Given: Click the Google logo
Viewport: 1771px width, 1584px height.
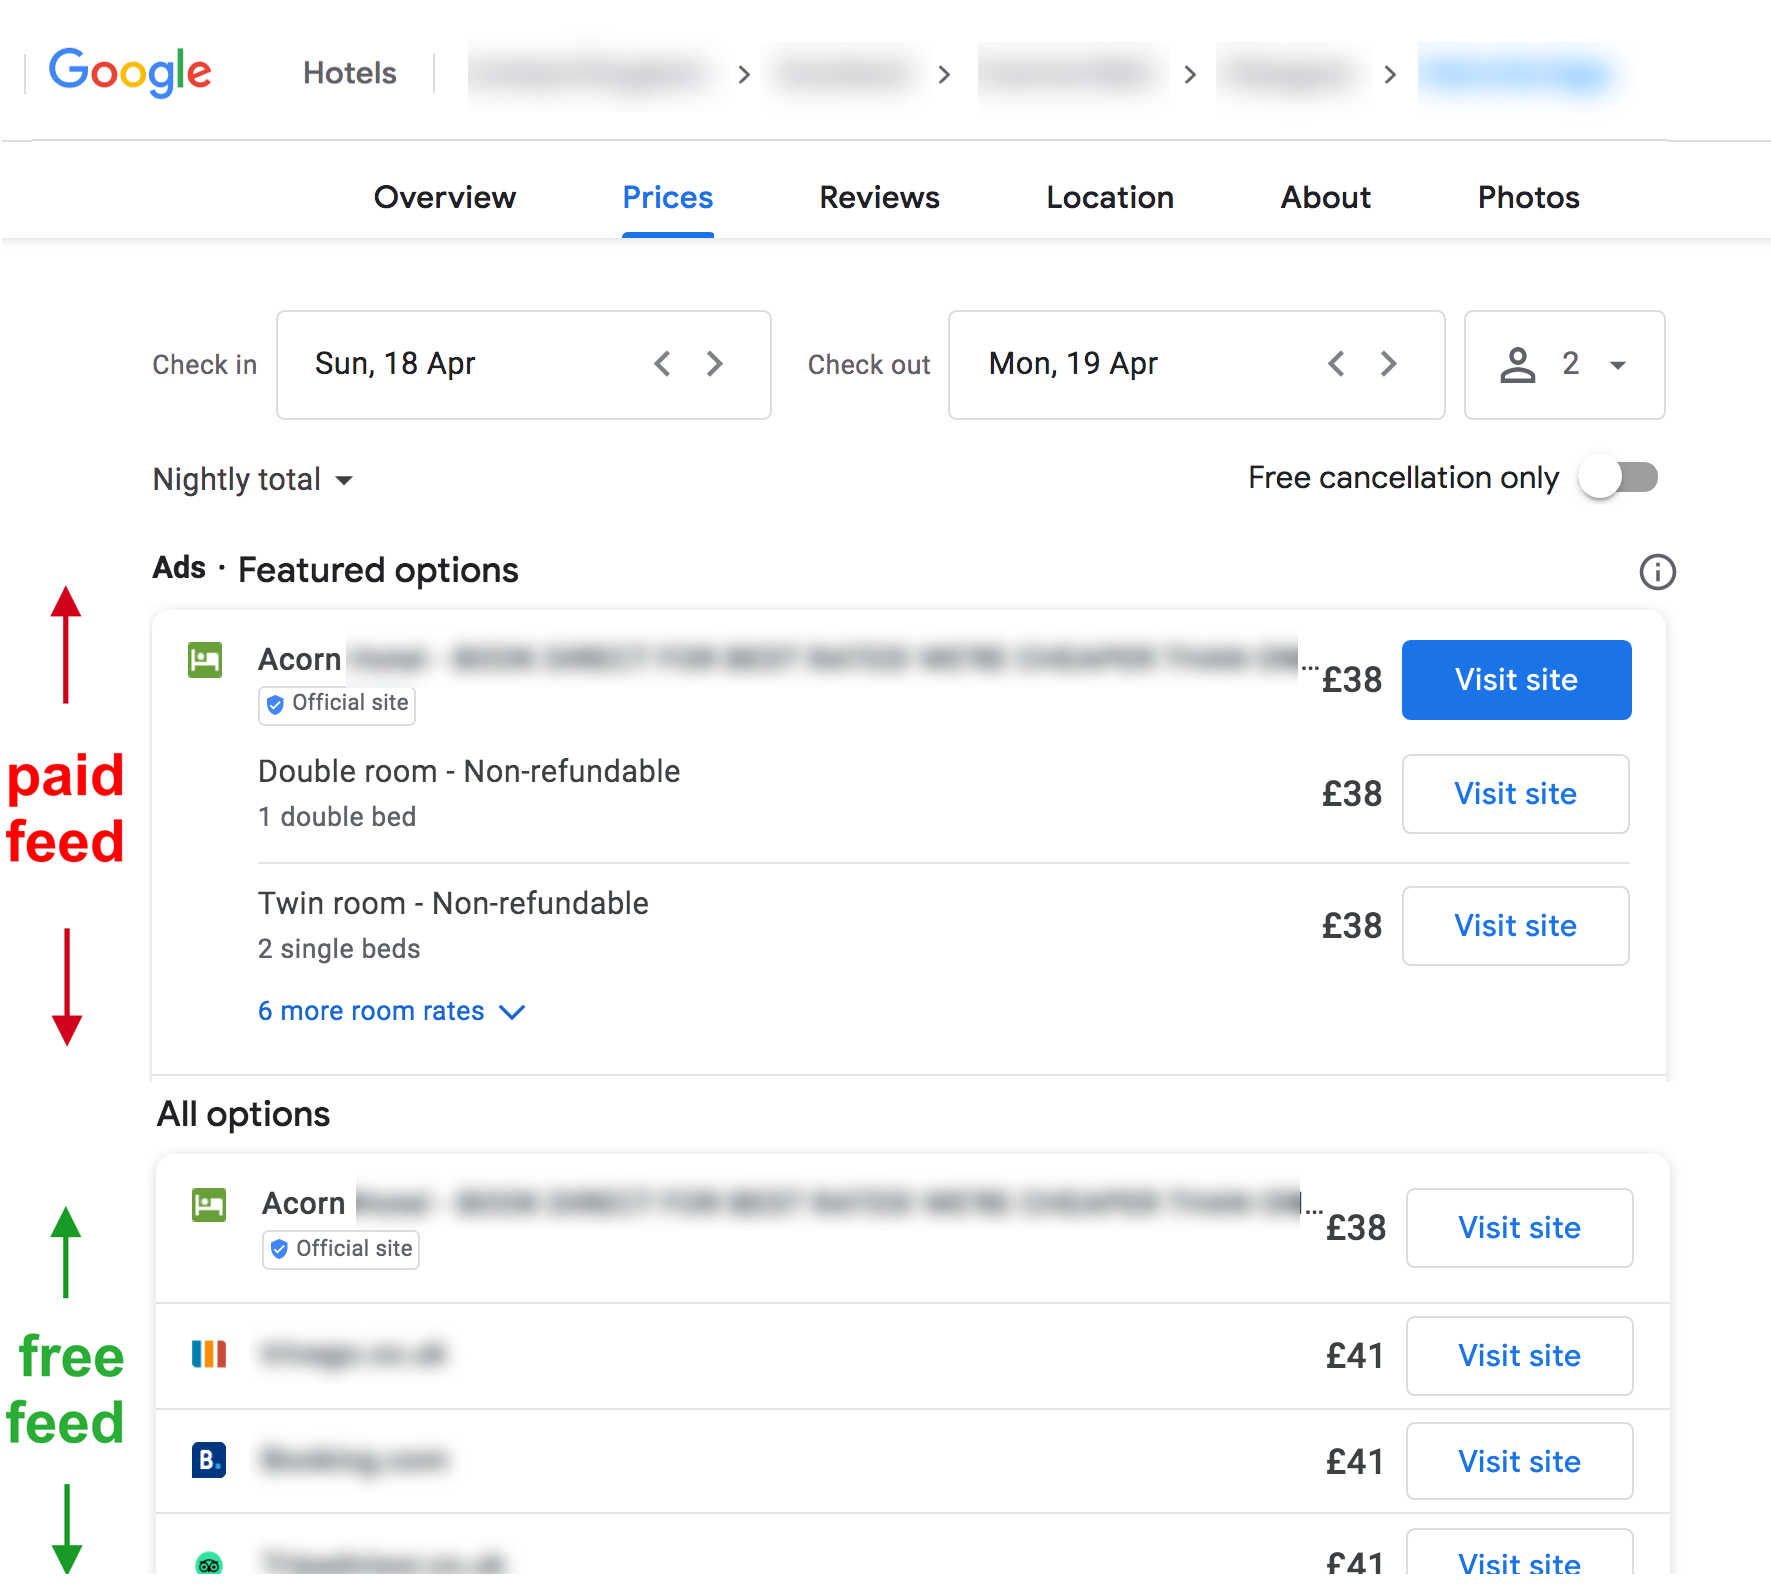Looking at the screenshot, I should tap(130, 72).
